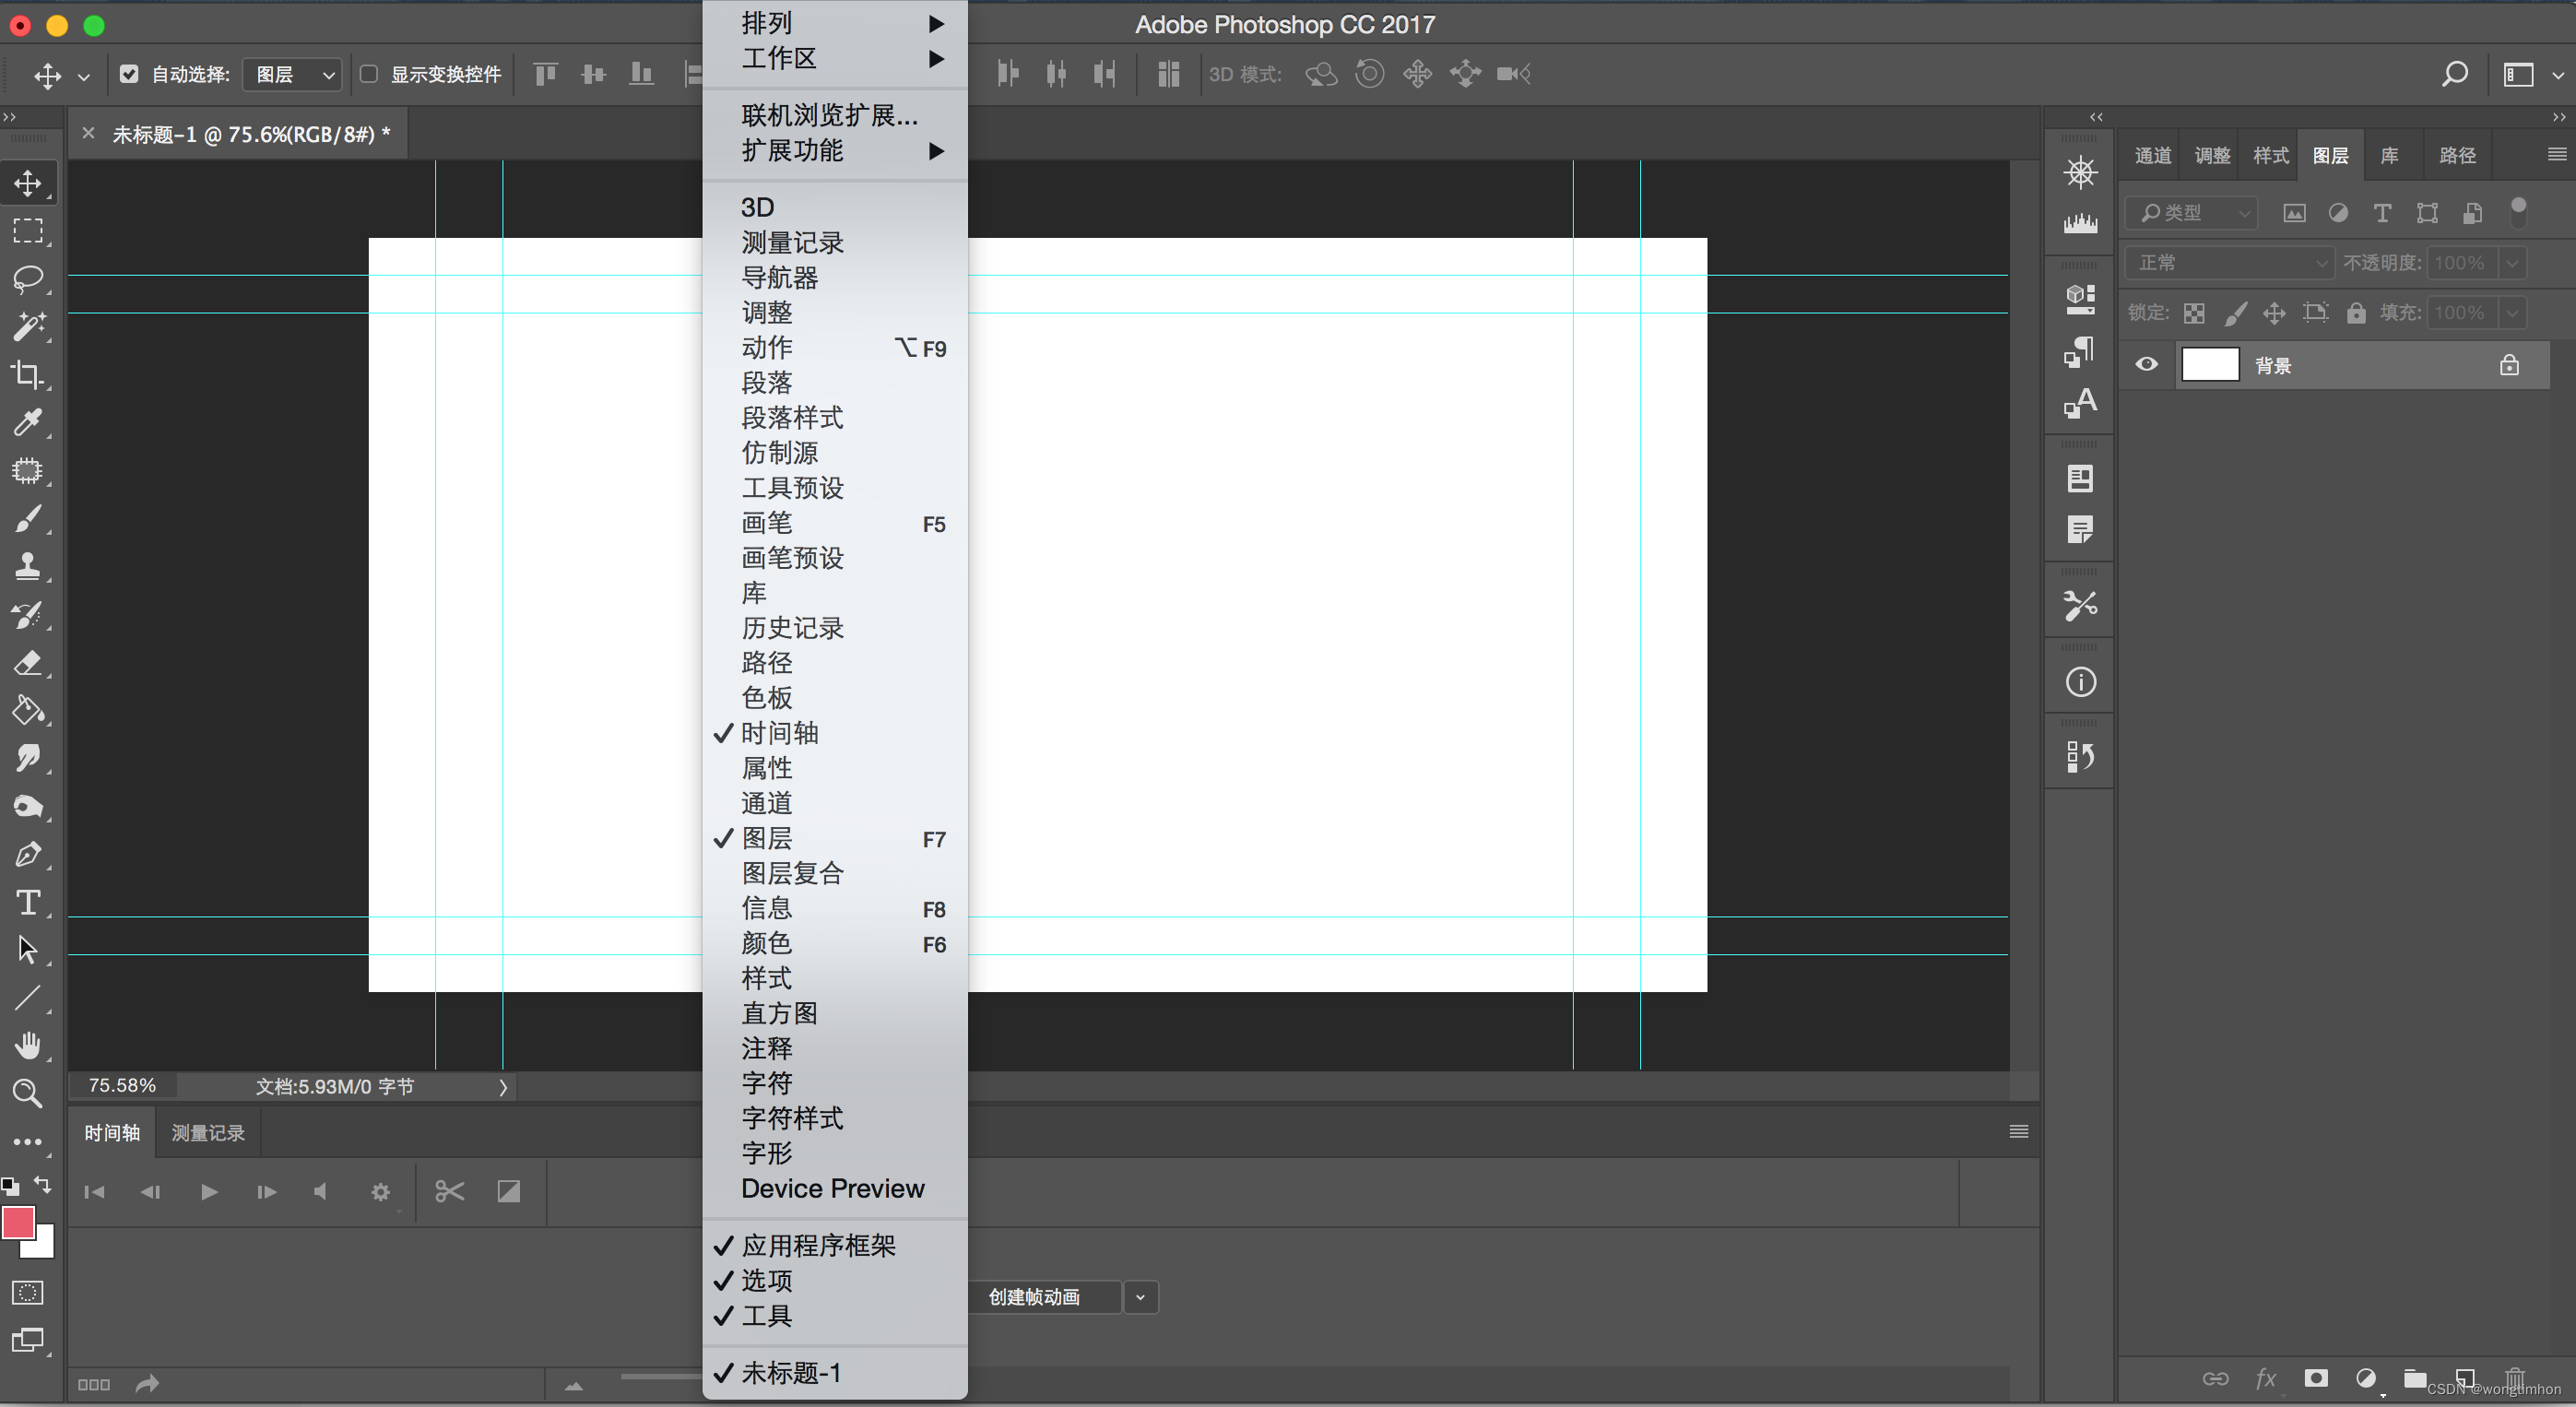Viewport: 2576px width, 1407px height.
Task: Click the 背景 layer thumbnail
Action: pyautogui.click(x=2209, y=365)
